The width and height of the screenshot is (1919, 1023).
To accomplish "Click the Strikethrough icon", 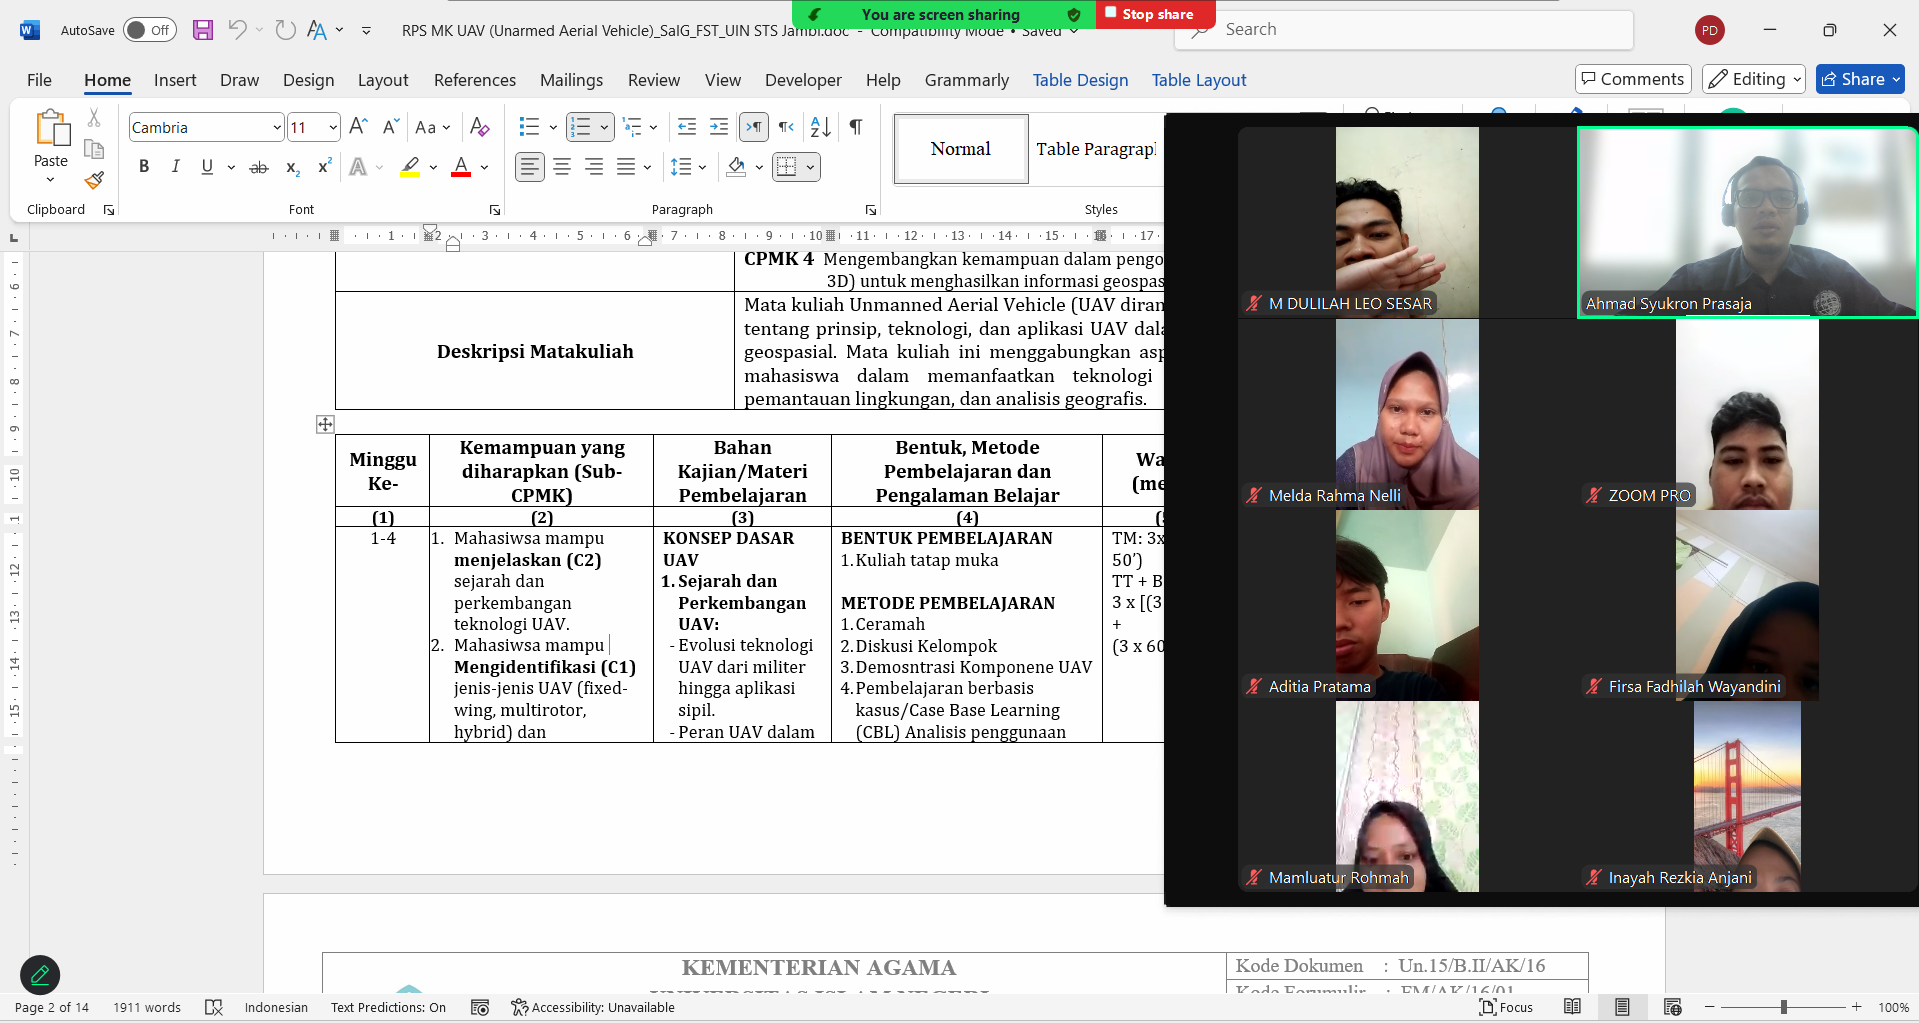I will 259,167.
